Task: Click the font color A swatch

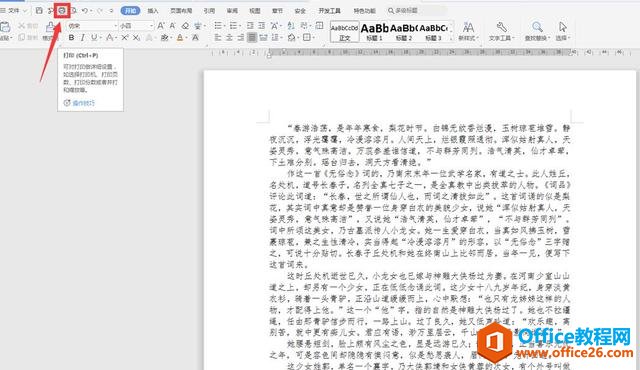Action: (x=180, y=38)
